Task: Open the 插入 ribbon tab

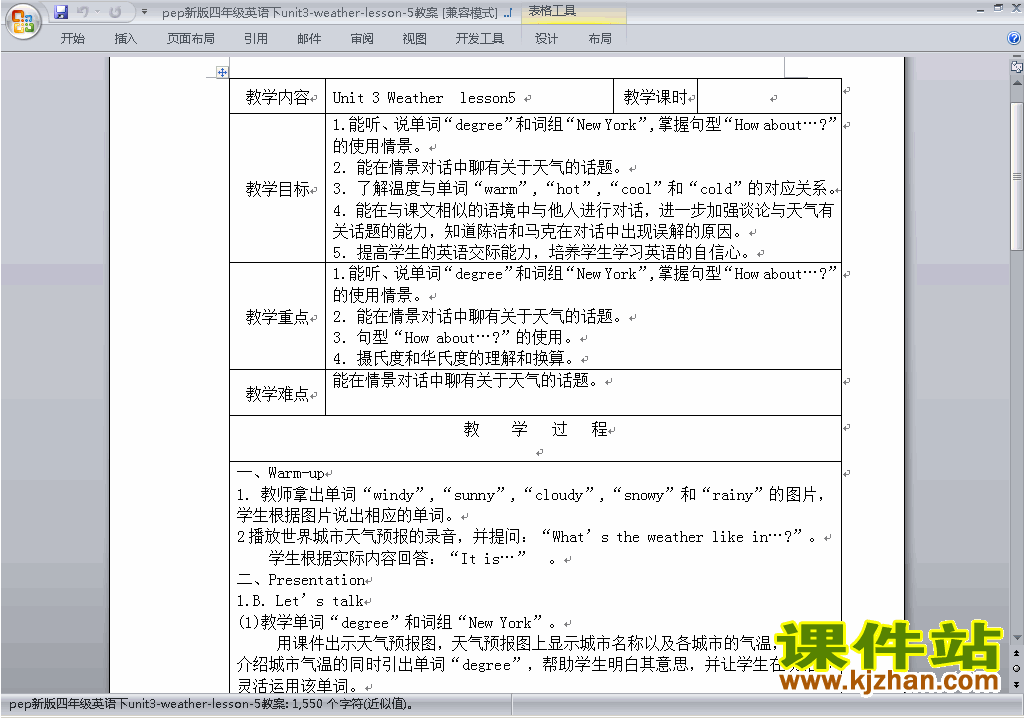Action: click(x=125, y=39)
